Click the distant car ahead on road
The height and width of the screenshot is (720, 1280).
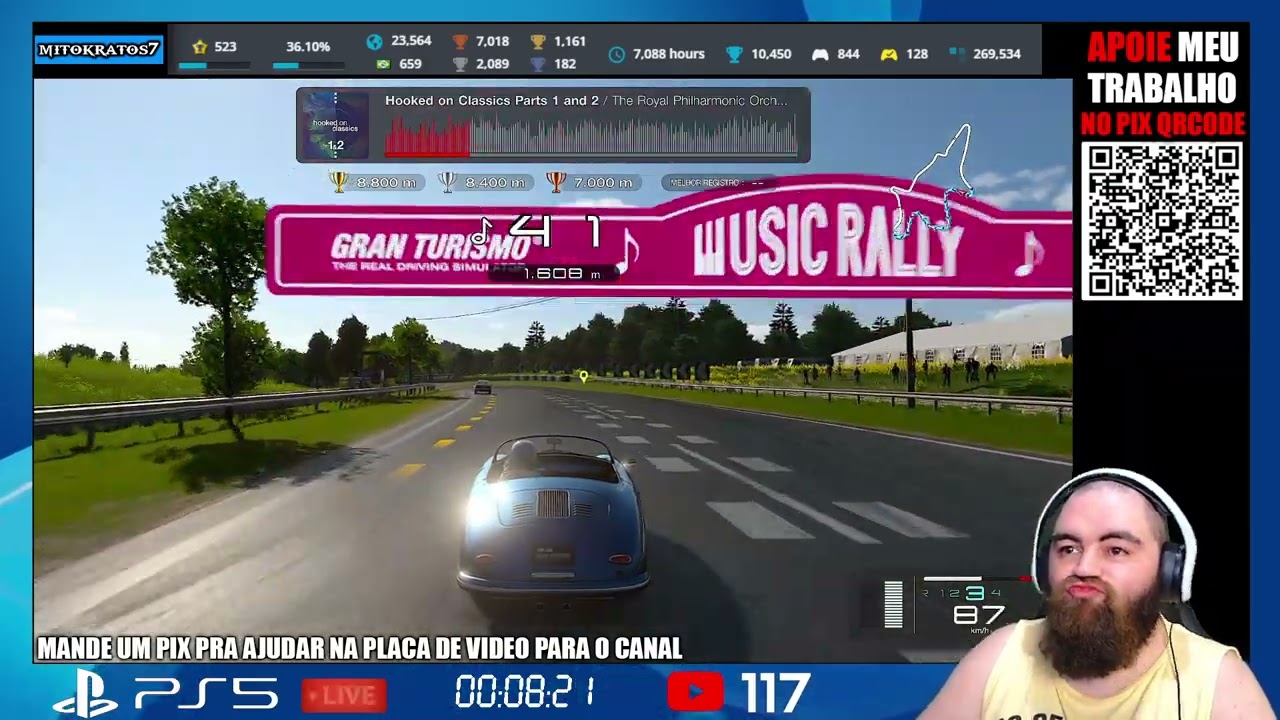tap(483, 387)
